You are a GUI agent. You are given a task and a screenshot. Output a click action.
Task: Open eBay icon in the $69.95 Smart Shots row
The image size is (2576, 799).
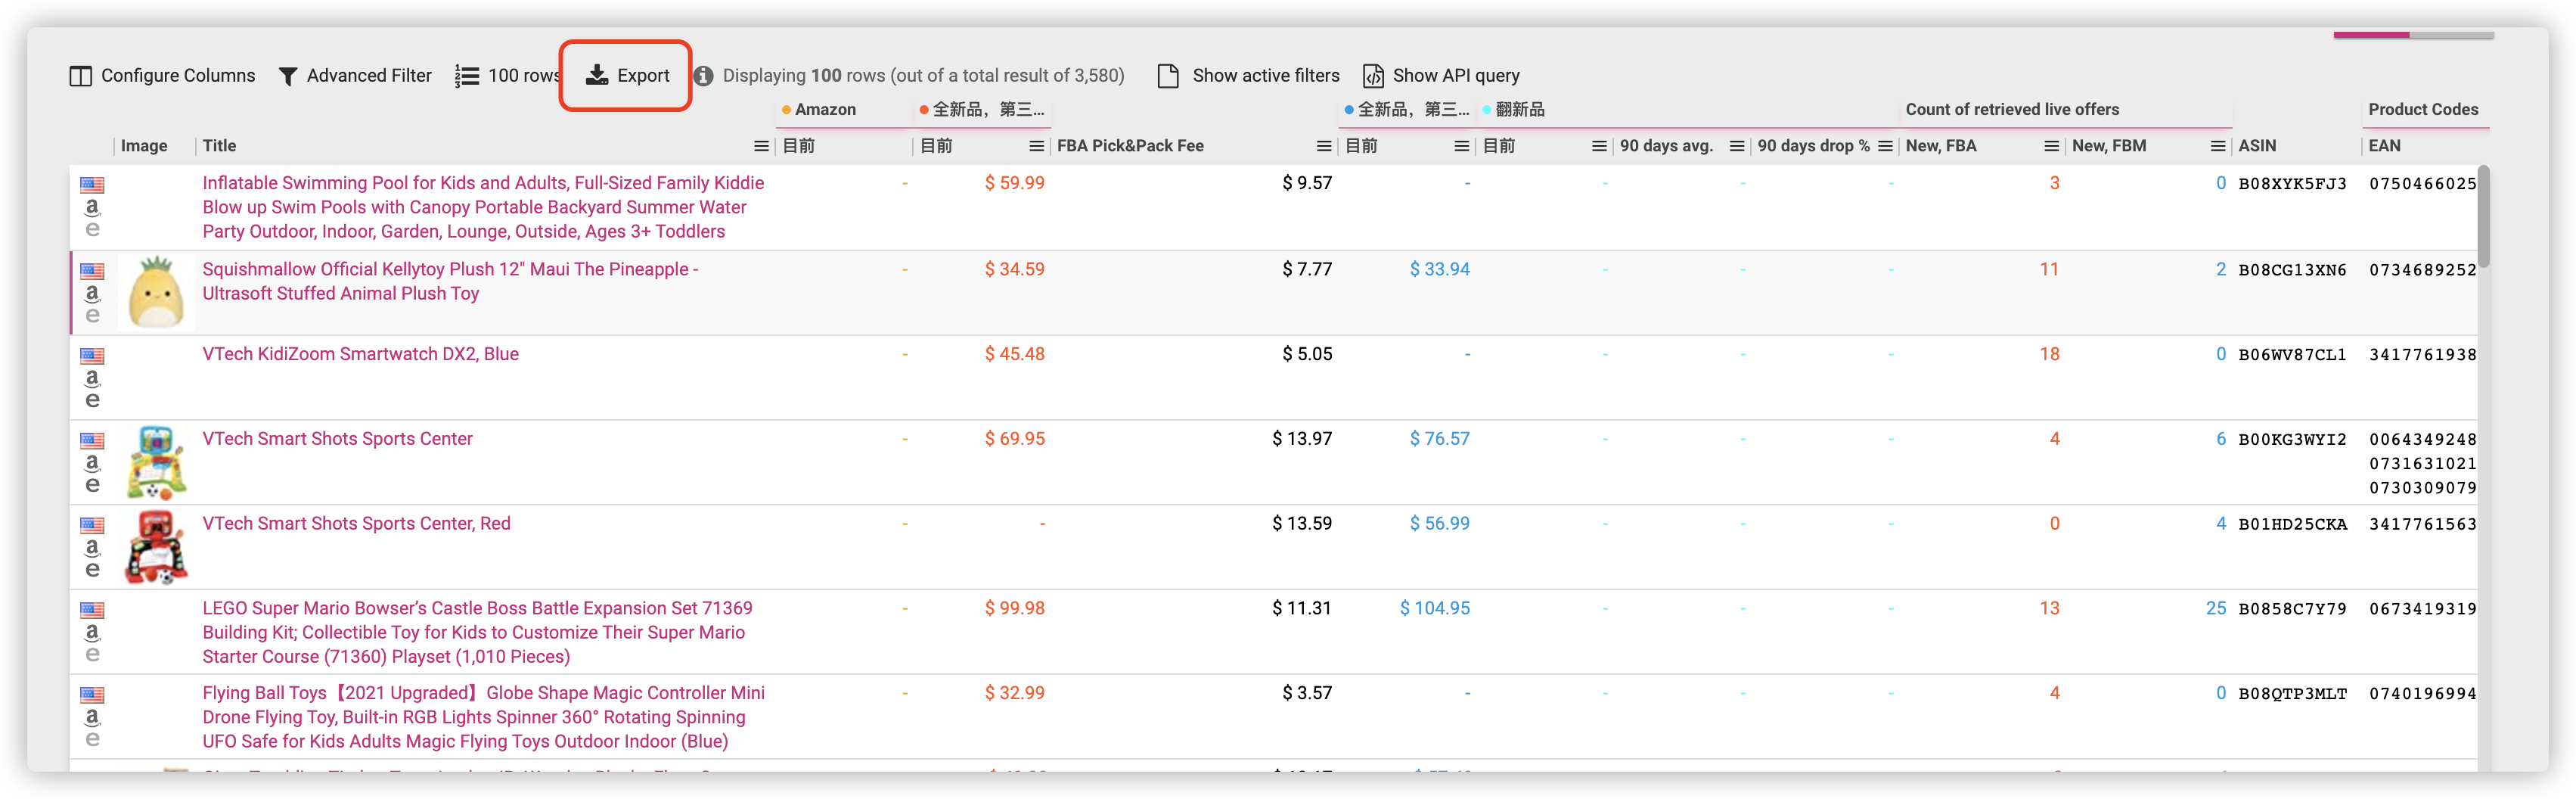92,485
